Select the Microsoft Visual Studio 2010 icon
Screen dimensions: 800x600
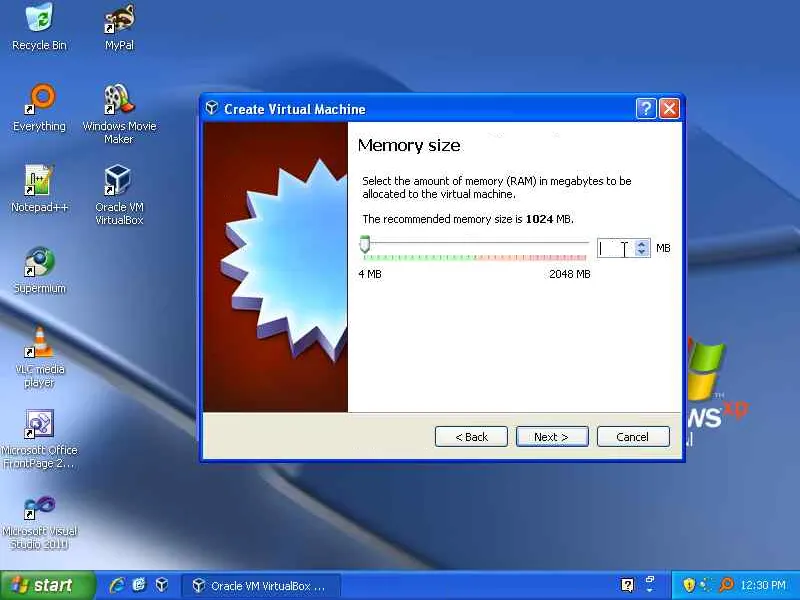[39, 521]
